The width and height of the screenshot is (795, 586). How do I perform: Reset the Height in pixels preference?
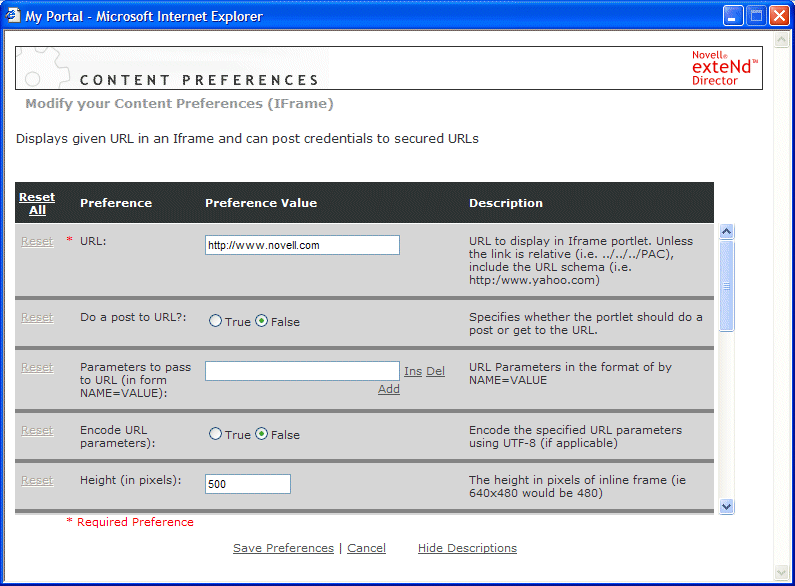click(x=37, y=480)
